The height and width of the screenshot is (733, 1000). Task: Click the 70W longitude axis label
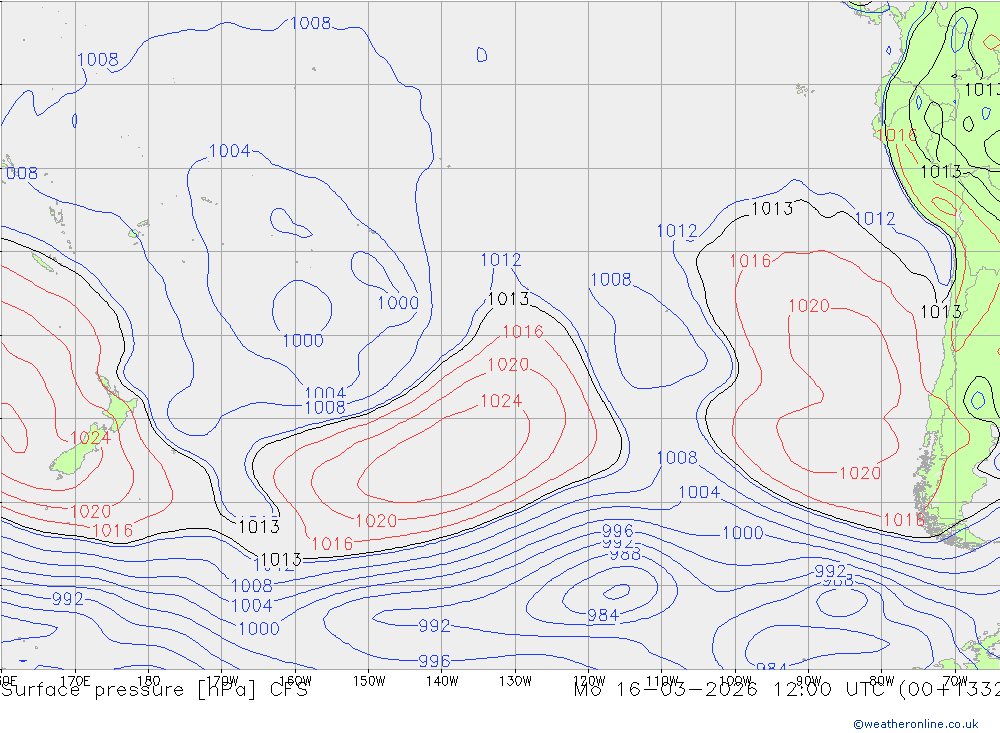coord(955,681)
